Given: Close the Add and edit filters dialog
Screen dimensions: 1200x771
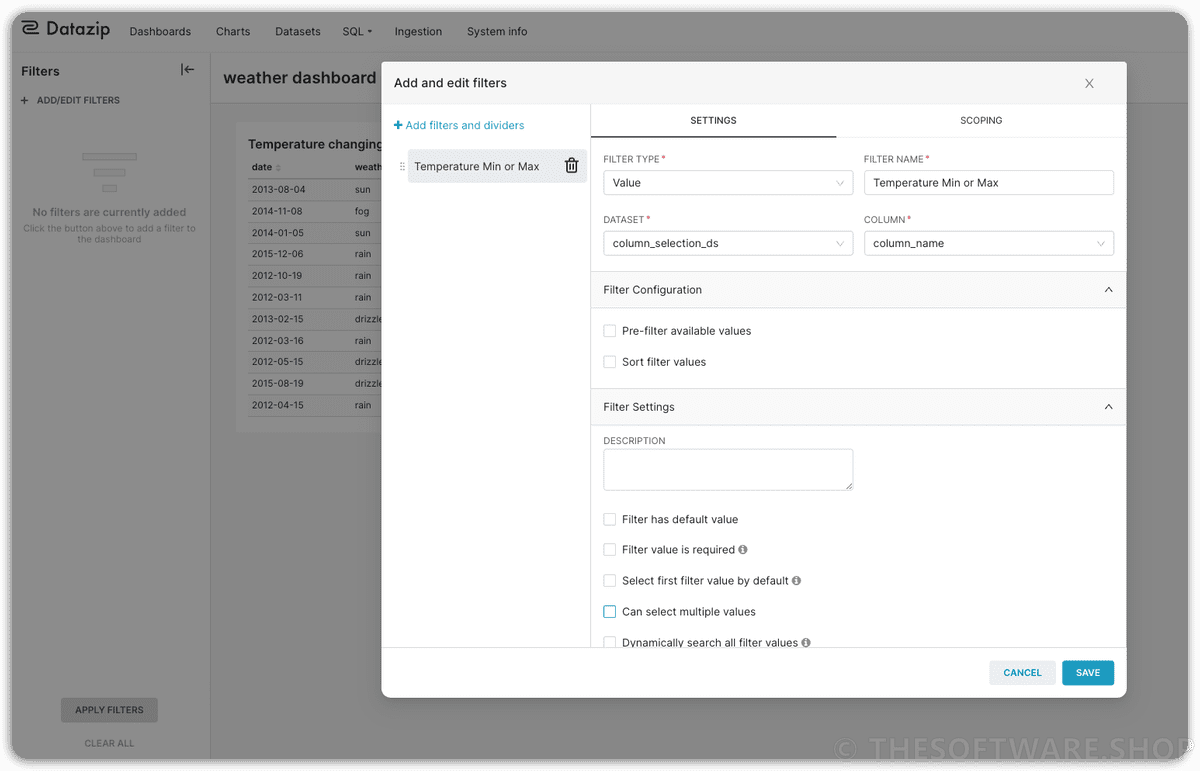Looking at the screenshot, I should click(1090, 83).
